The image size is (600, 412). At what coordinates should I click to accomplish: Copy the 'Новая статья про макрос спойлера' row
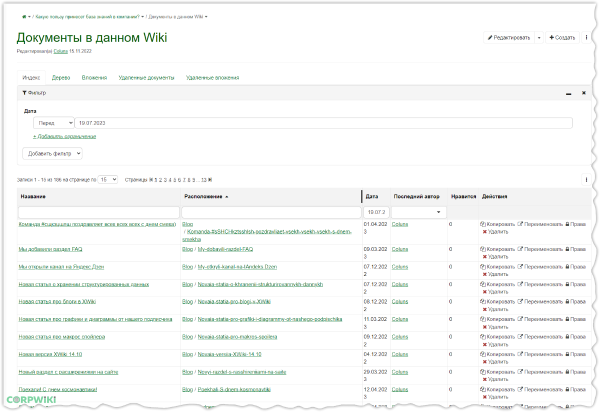tap(497, 337)
